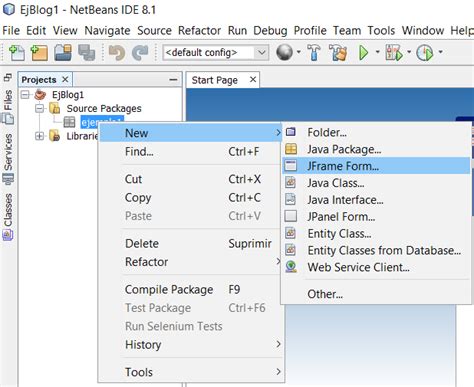474x387 pixels.
Task: Click the Build Project hammer icon
Action: point(313,53)
